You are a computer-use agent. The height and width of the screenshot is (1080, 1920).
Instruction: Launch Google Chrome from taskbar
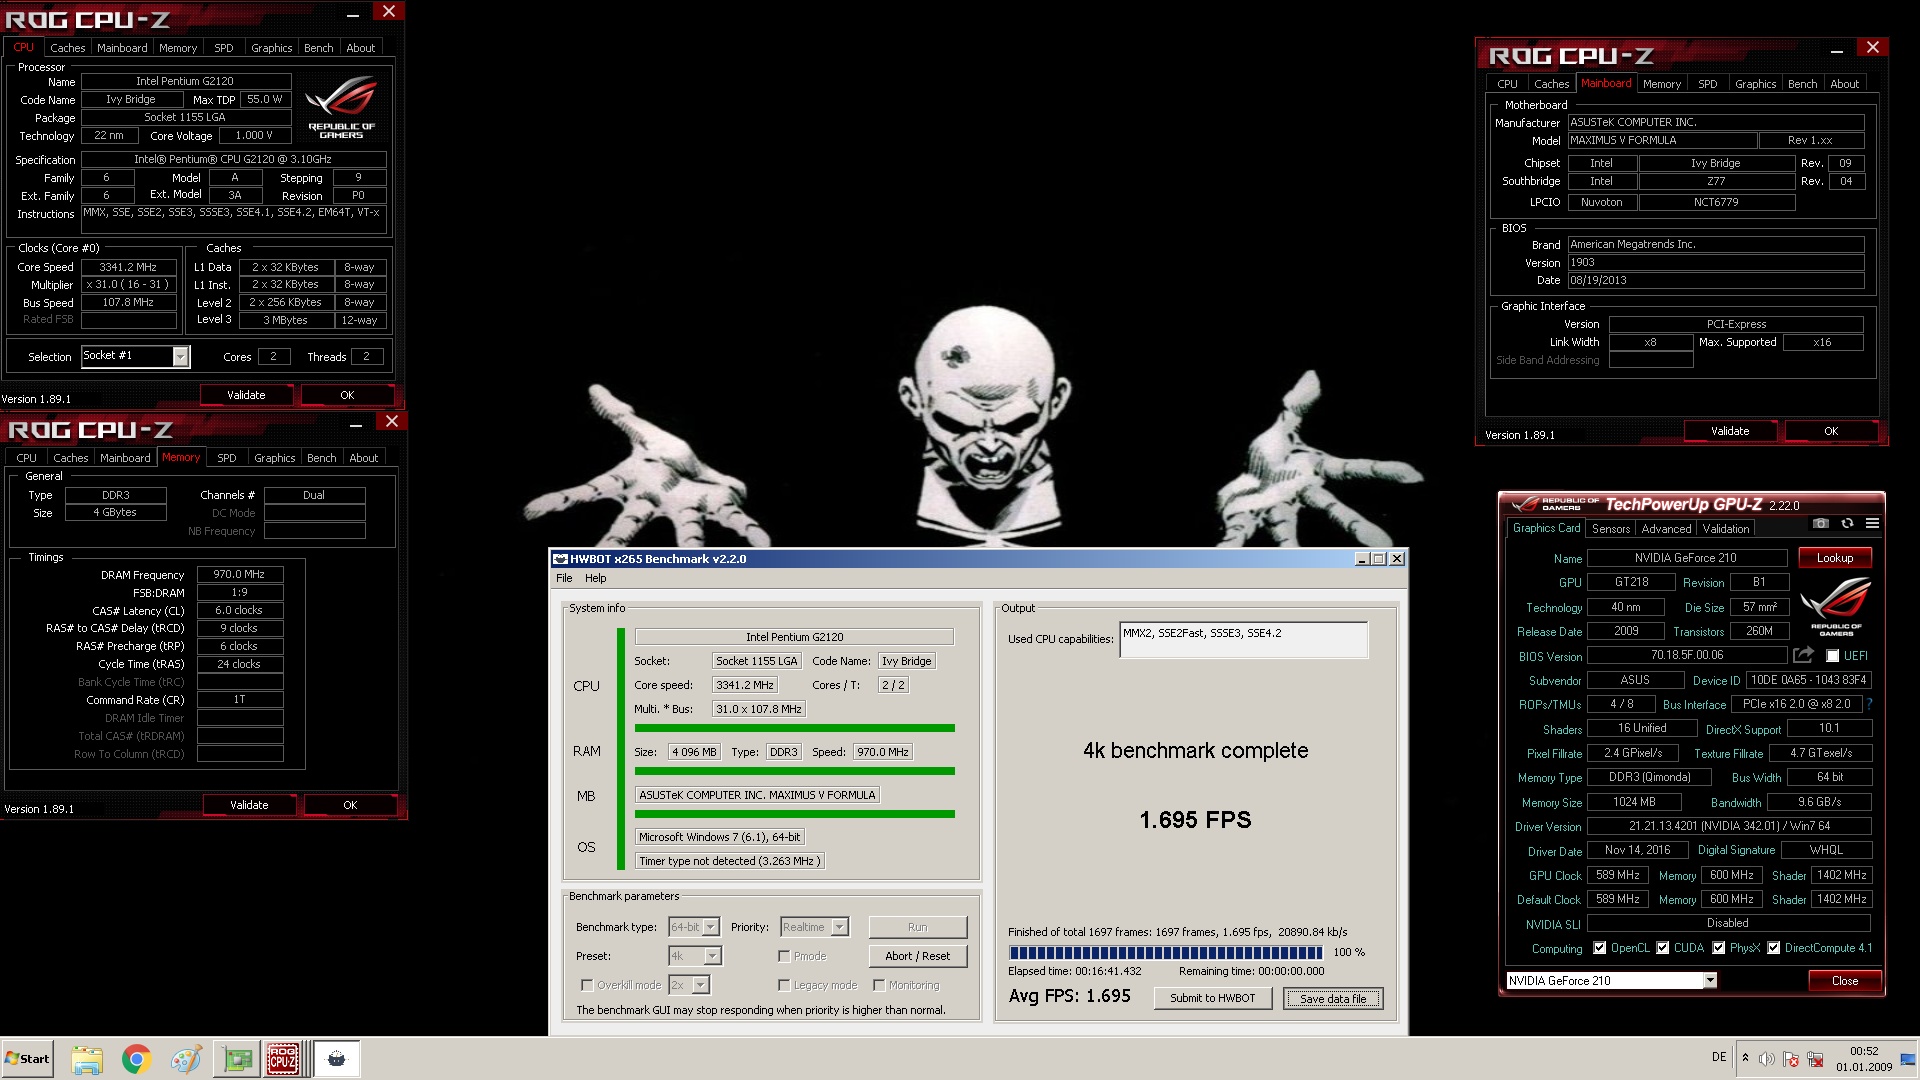(136, 1059)
